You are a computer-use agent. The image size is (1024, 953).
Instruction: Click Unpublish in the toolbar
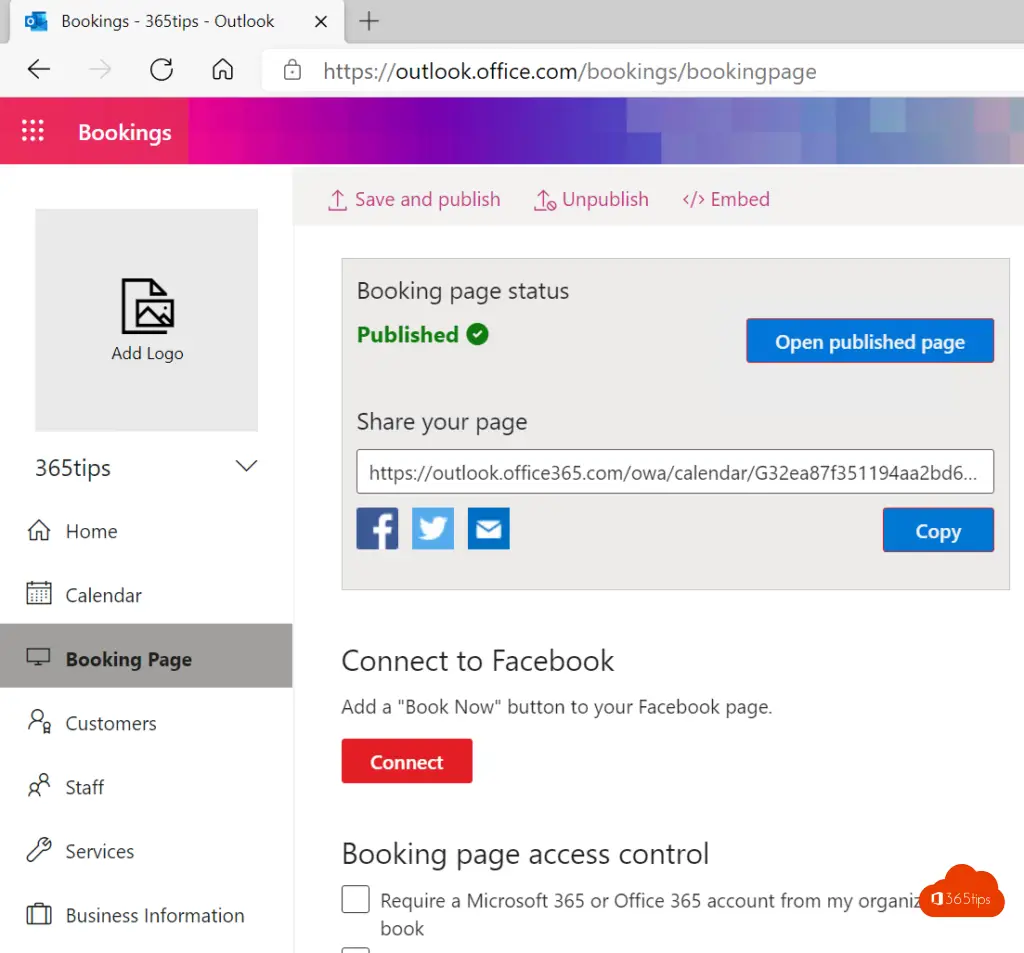[x=592, y=199]
